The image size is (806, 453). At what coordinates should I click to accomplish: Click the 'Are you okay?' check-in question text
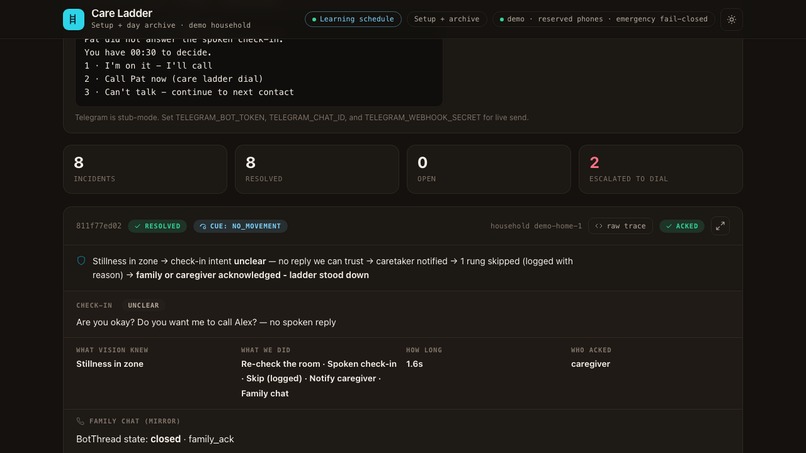click(206, 322)
